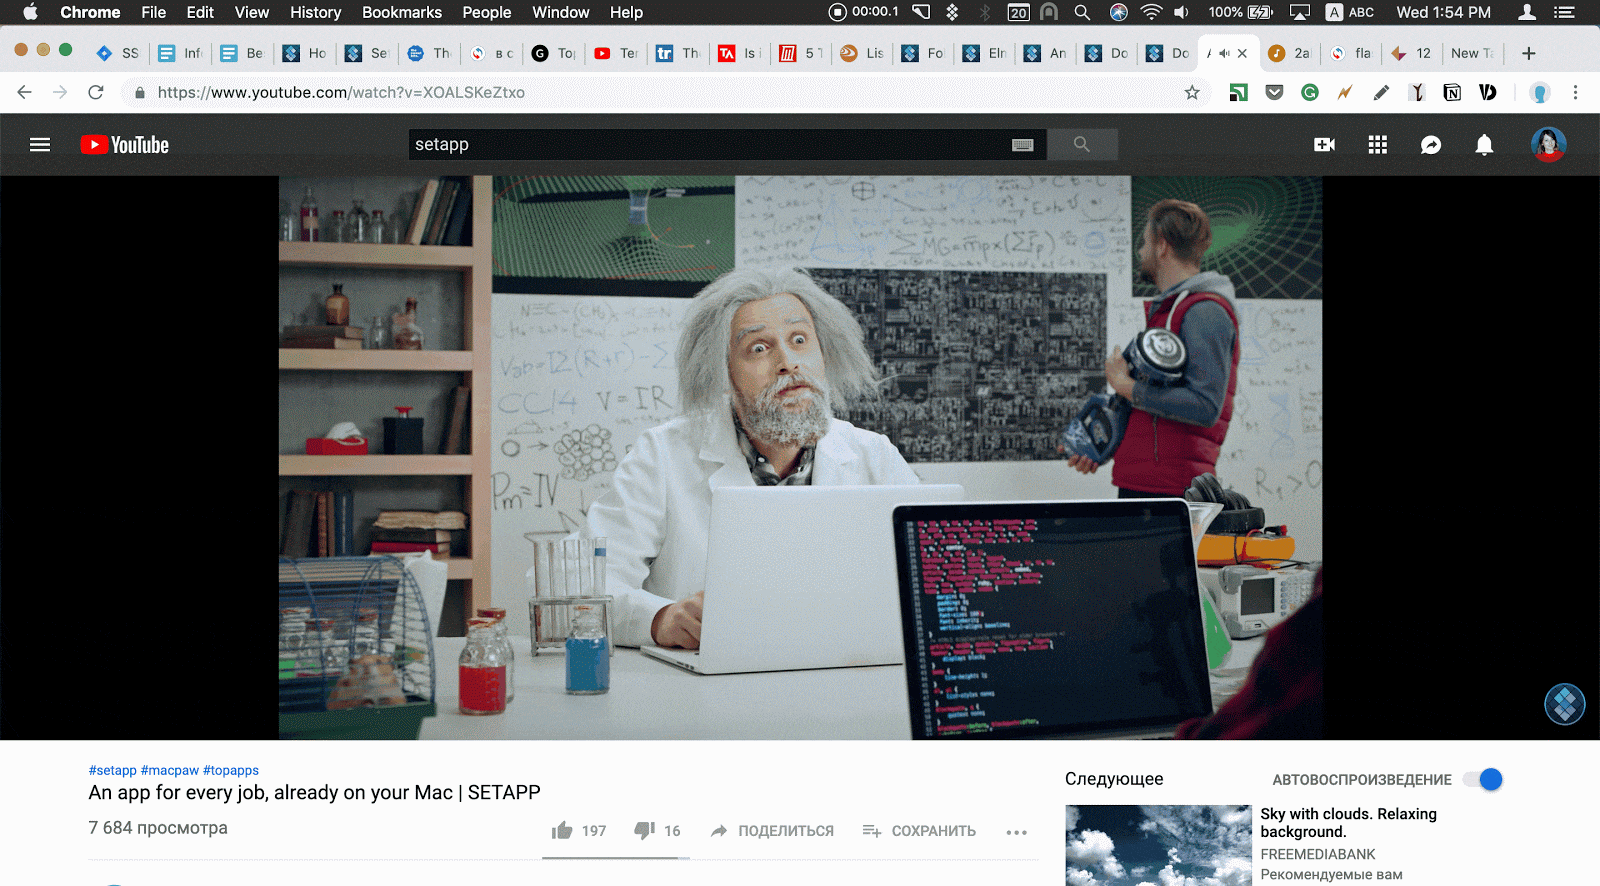The width and height of the screenshot is (1600, 886).
Task: Click the YouTube search magnifier button
Action: [1082, 145]
